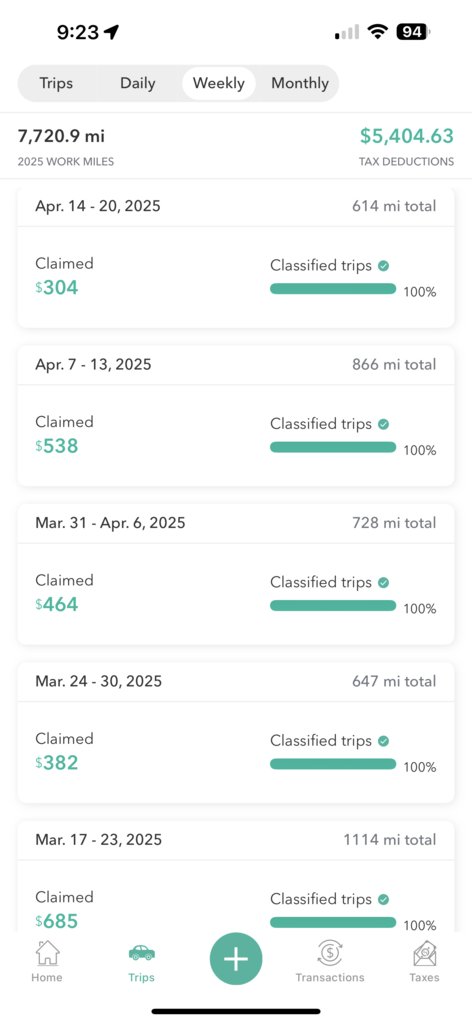Tap the Trips car icon
Image resolution: width=472 pixels, height=1023 pixels.
coord(142,953)
